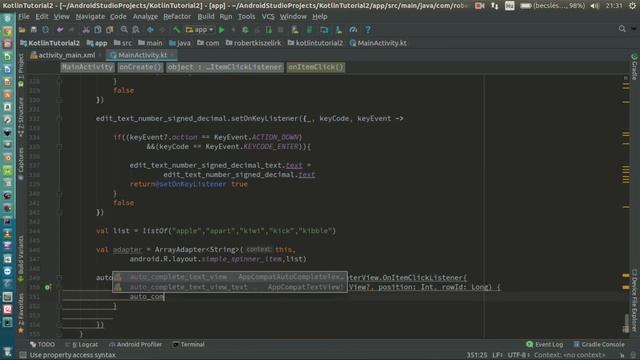Click the java folder breadcrumb
Screen dimensions: 640x360
(180, 43)
